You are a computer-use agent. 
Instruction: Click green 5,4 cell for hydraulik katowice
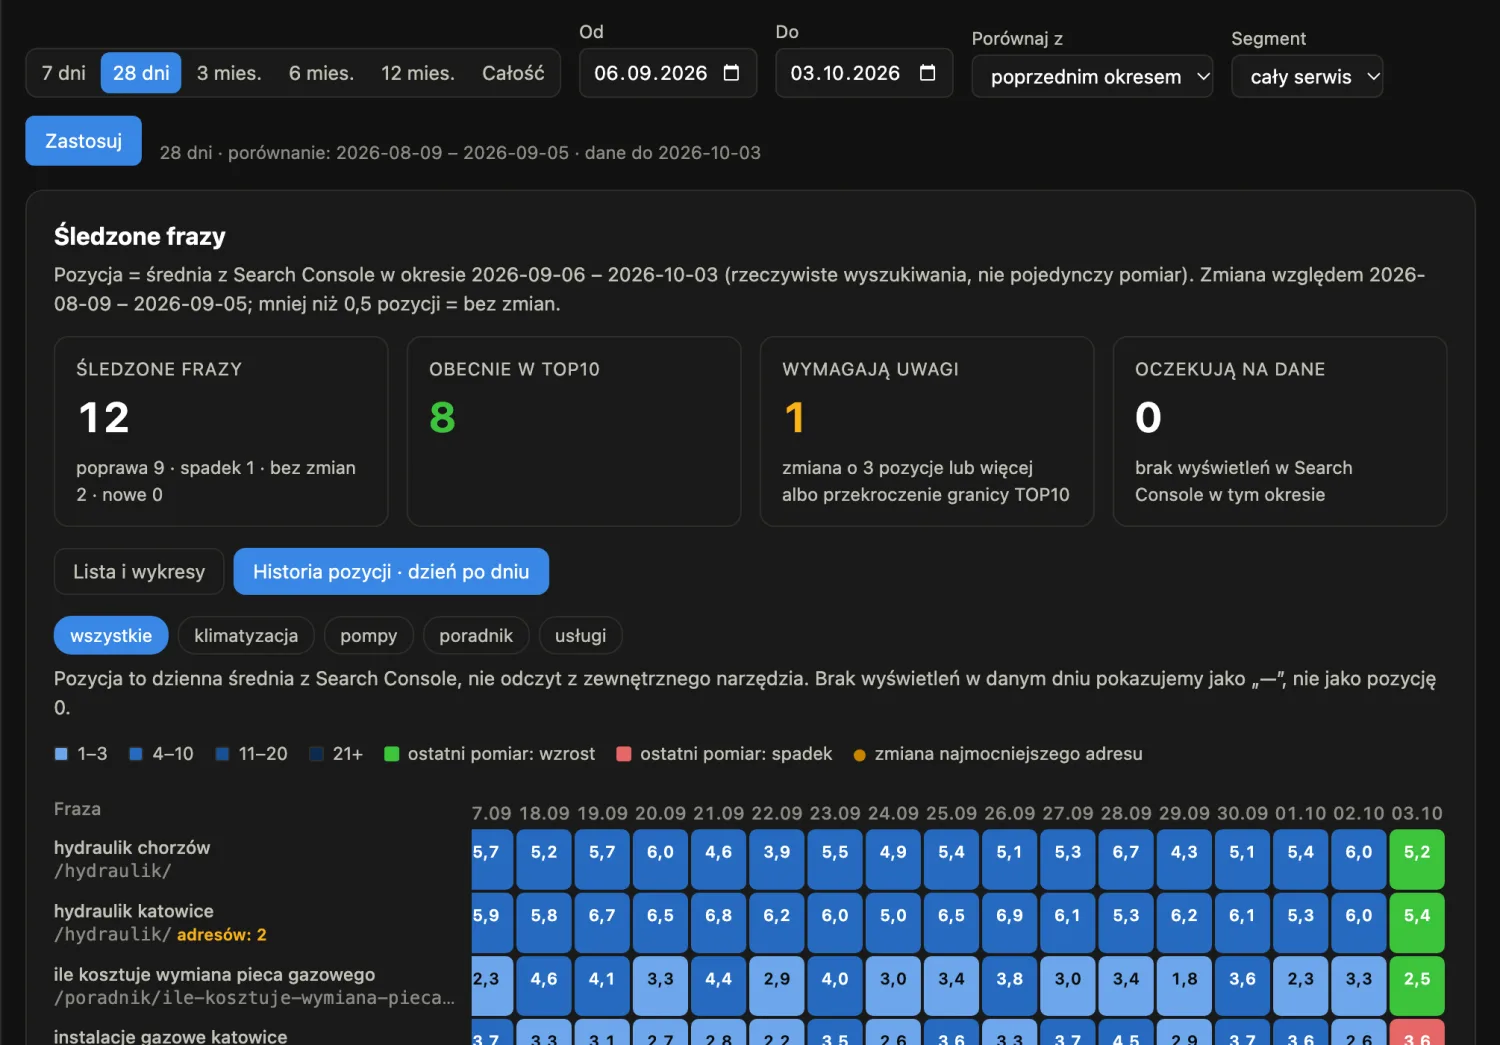pyautogui.click(x=1417, y=922)
